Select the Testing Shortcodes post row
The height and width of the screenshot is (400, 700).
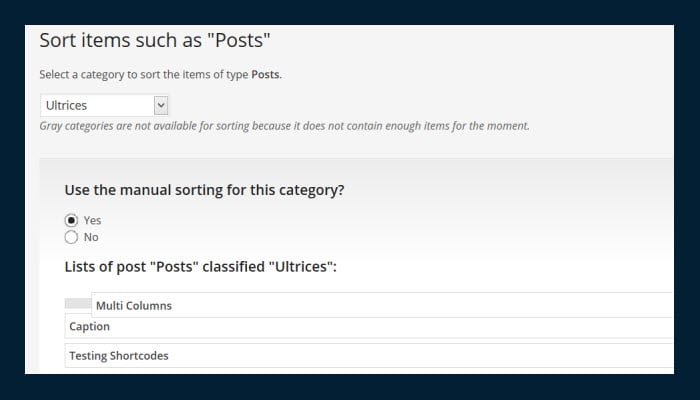[370, 355]
